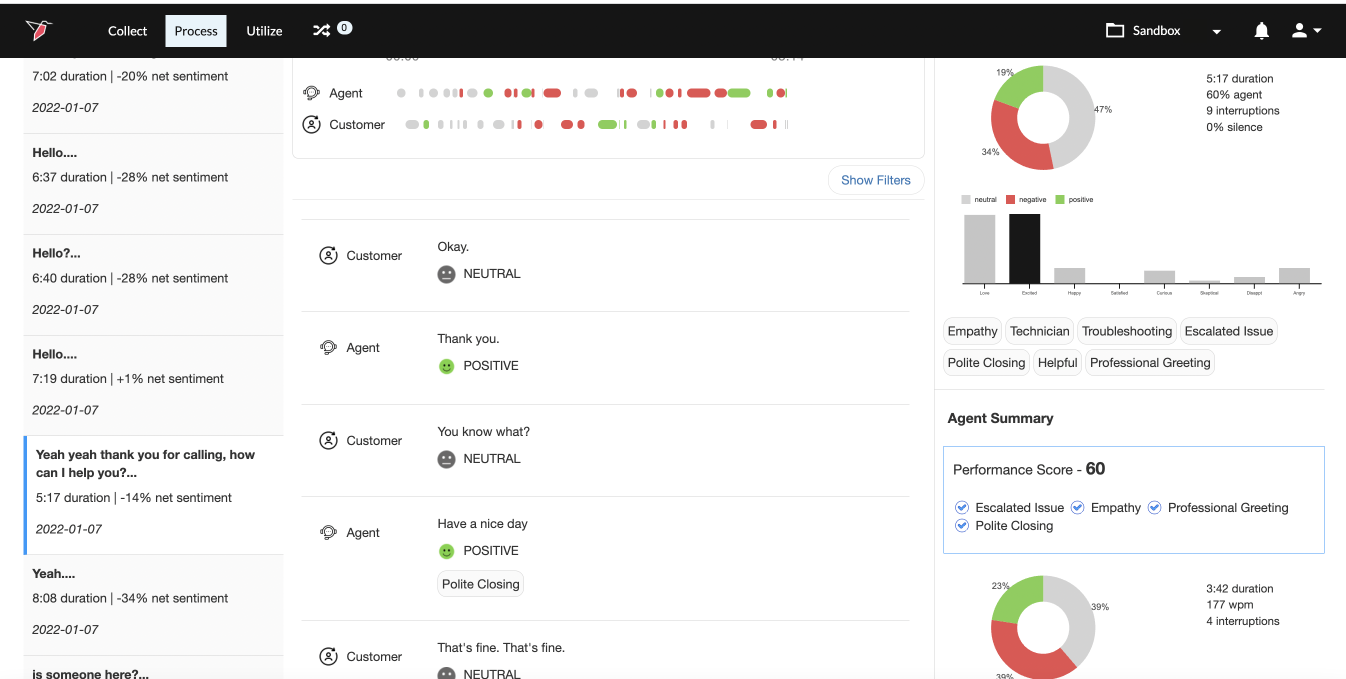This screenshot has width=1346, height=679.
Task: Click the NEUTRAL face icon under 'Okay.'
Action: pos(447,274)
